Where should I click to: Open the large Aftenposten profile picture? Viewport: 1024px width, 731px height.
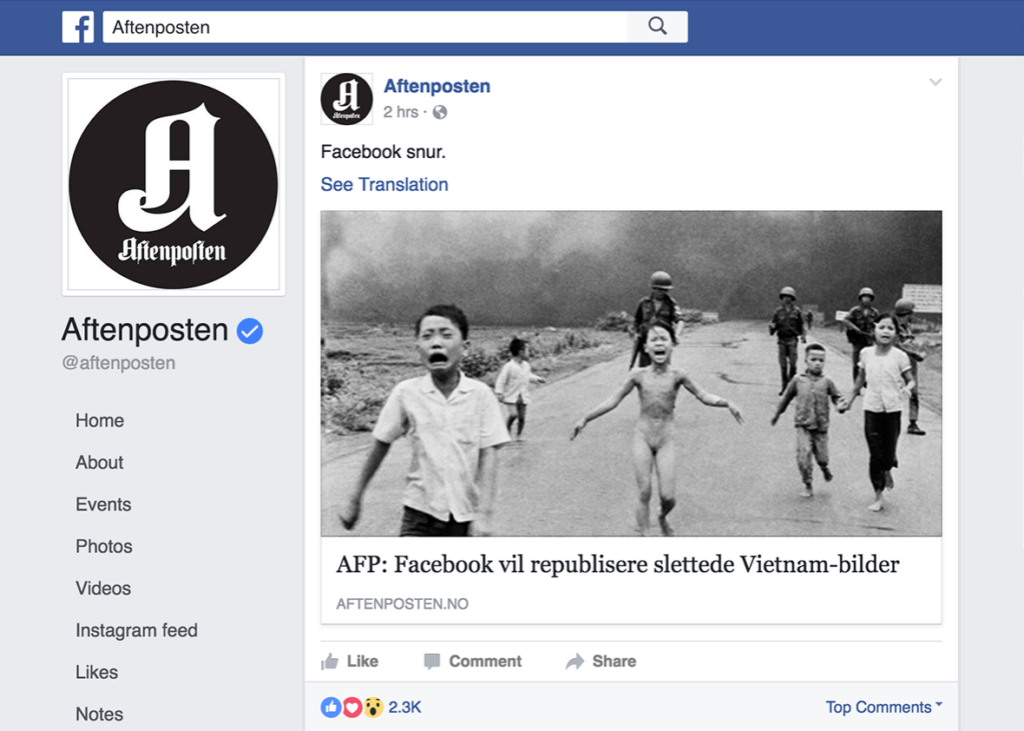click(x=174, y=184)
